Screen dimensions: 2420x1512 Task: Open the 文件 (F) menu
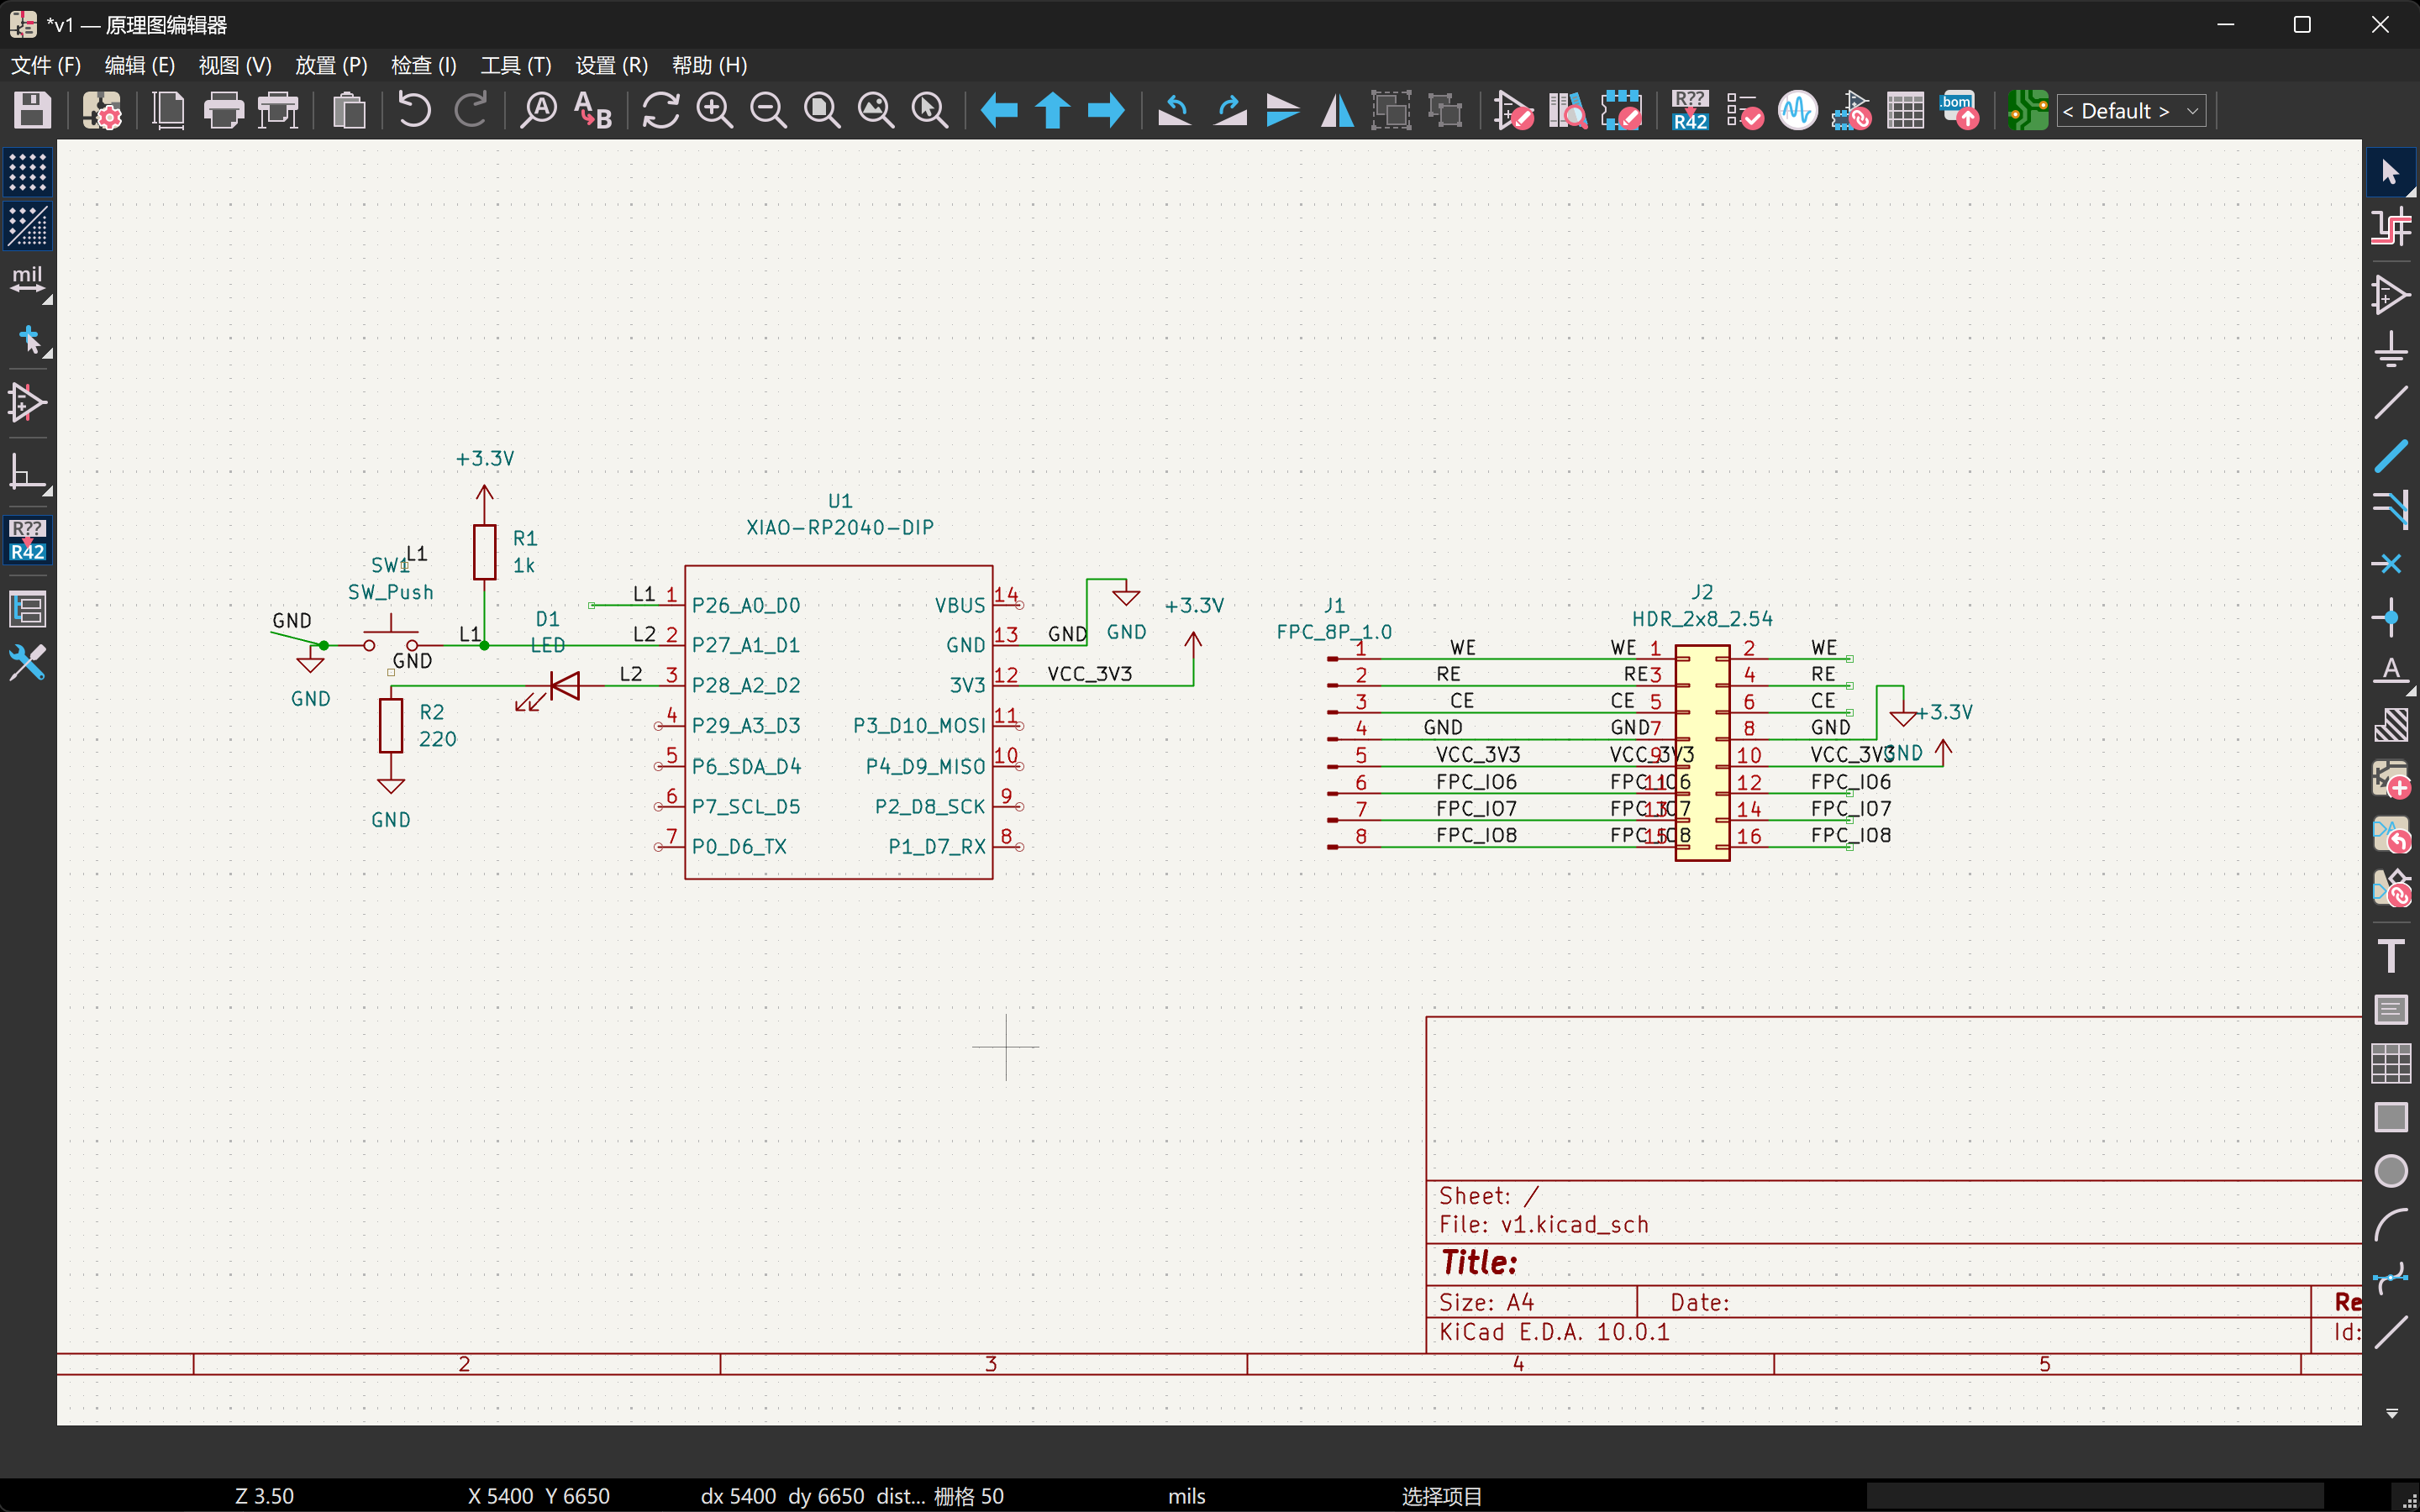tap(46, 65)
